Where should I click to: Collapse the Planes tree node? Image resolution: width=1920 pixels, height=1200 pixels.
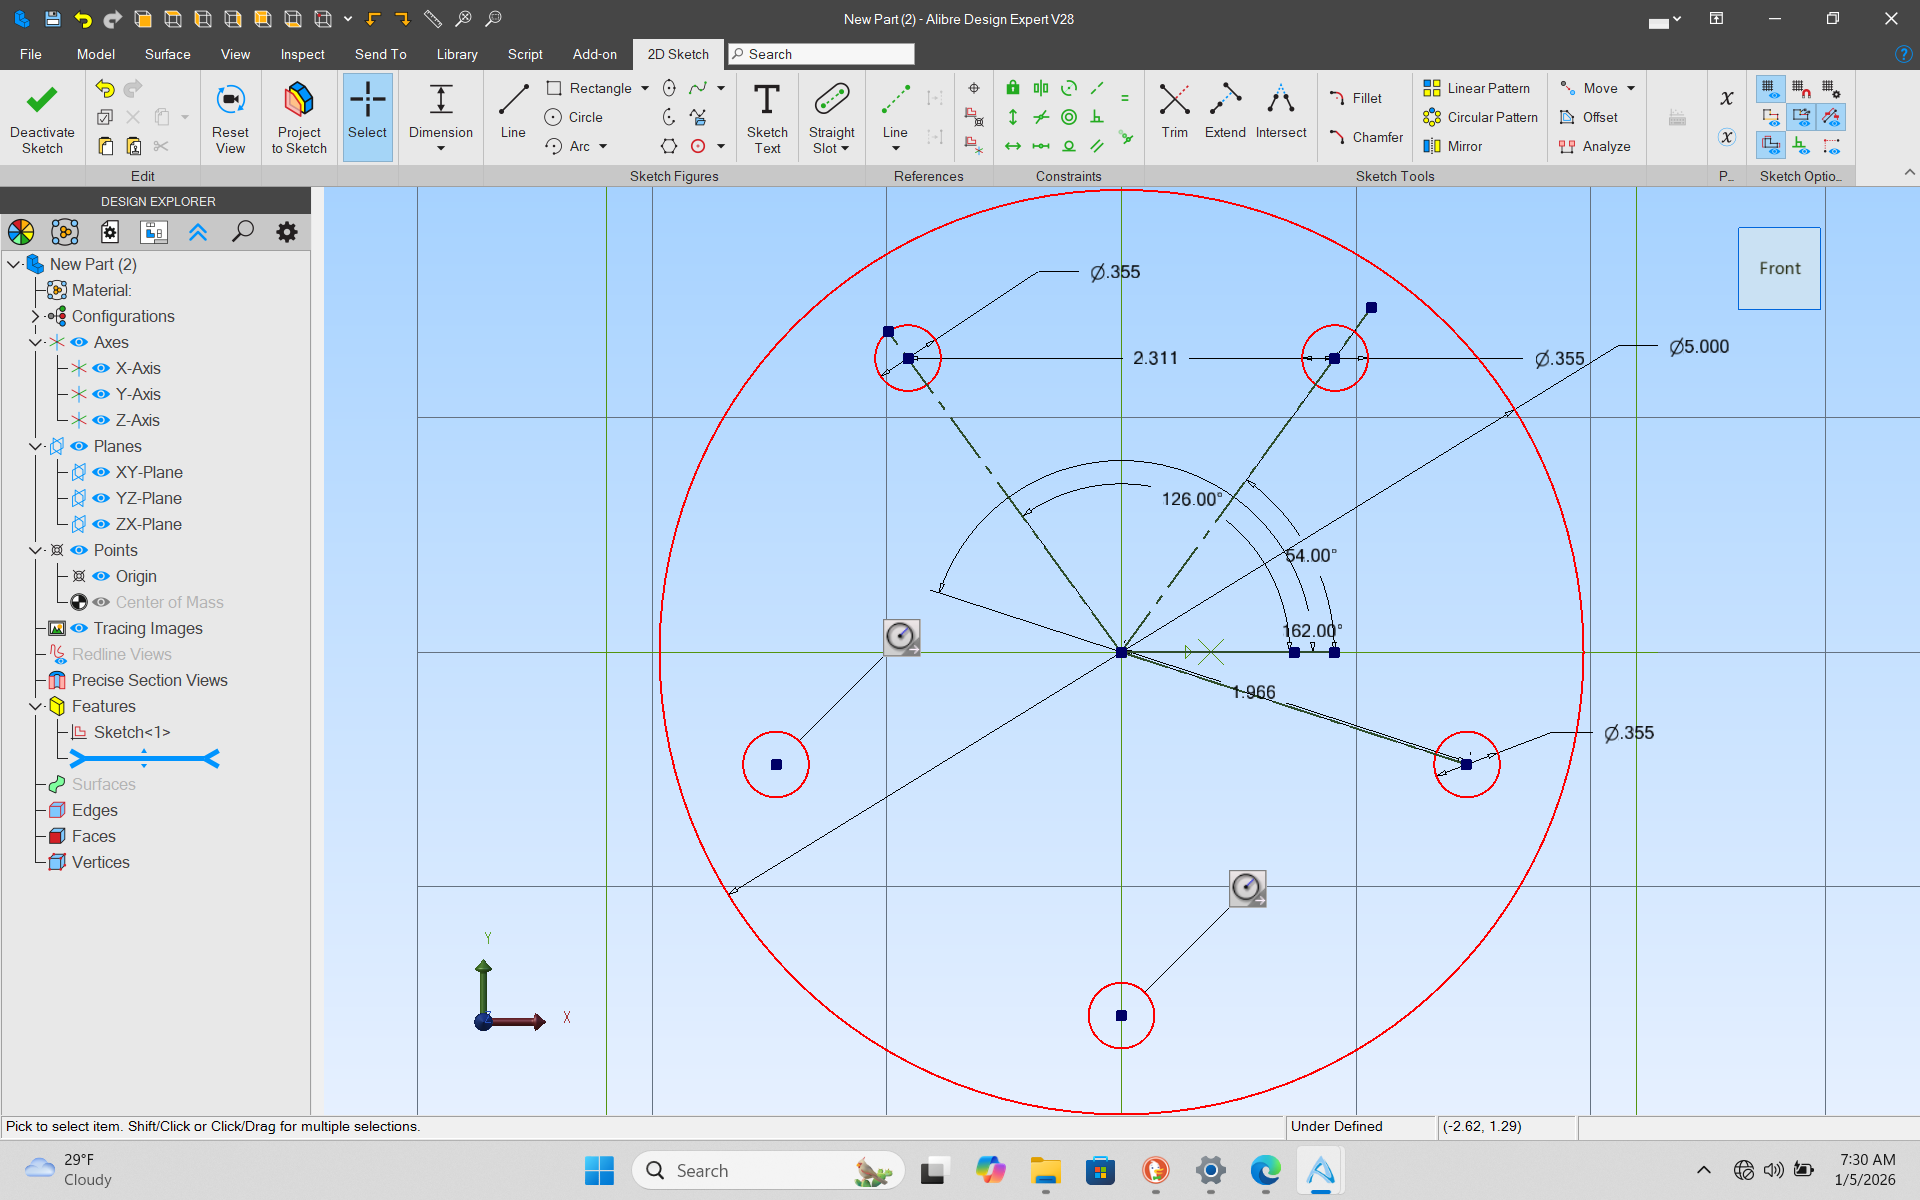tap(35, 446)
